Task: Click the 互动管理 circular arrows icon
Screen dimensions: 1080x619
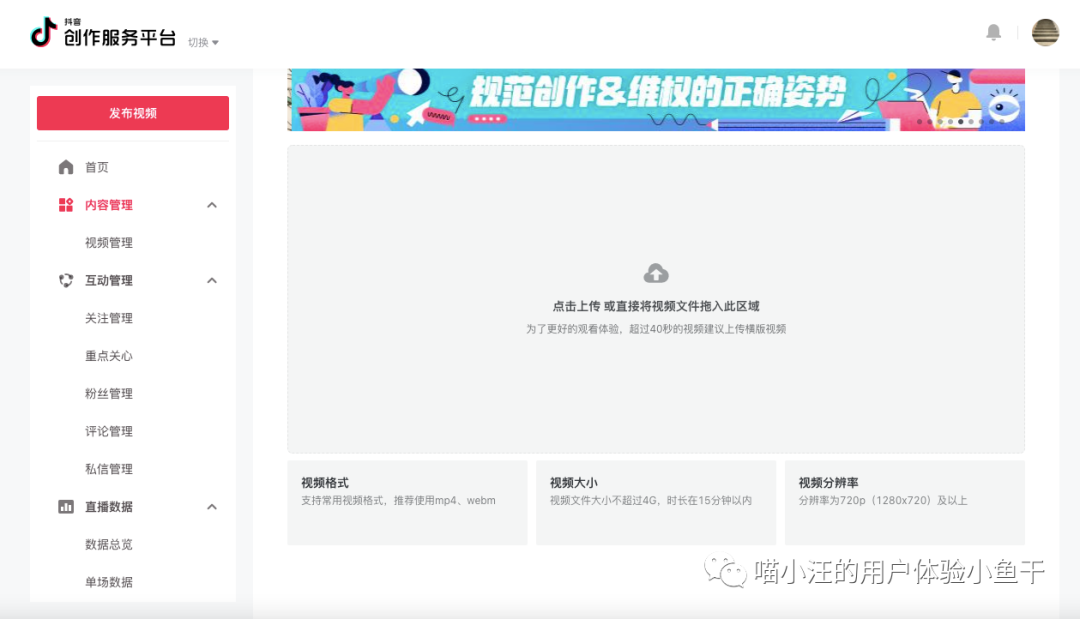Action: pyautogui.click(x=65, y=280)
